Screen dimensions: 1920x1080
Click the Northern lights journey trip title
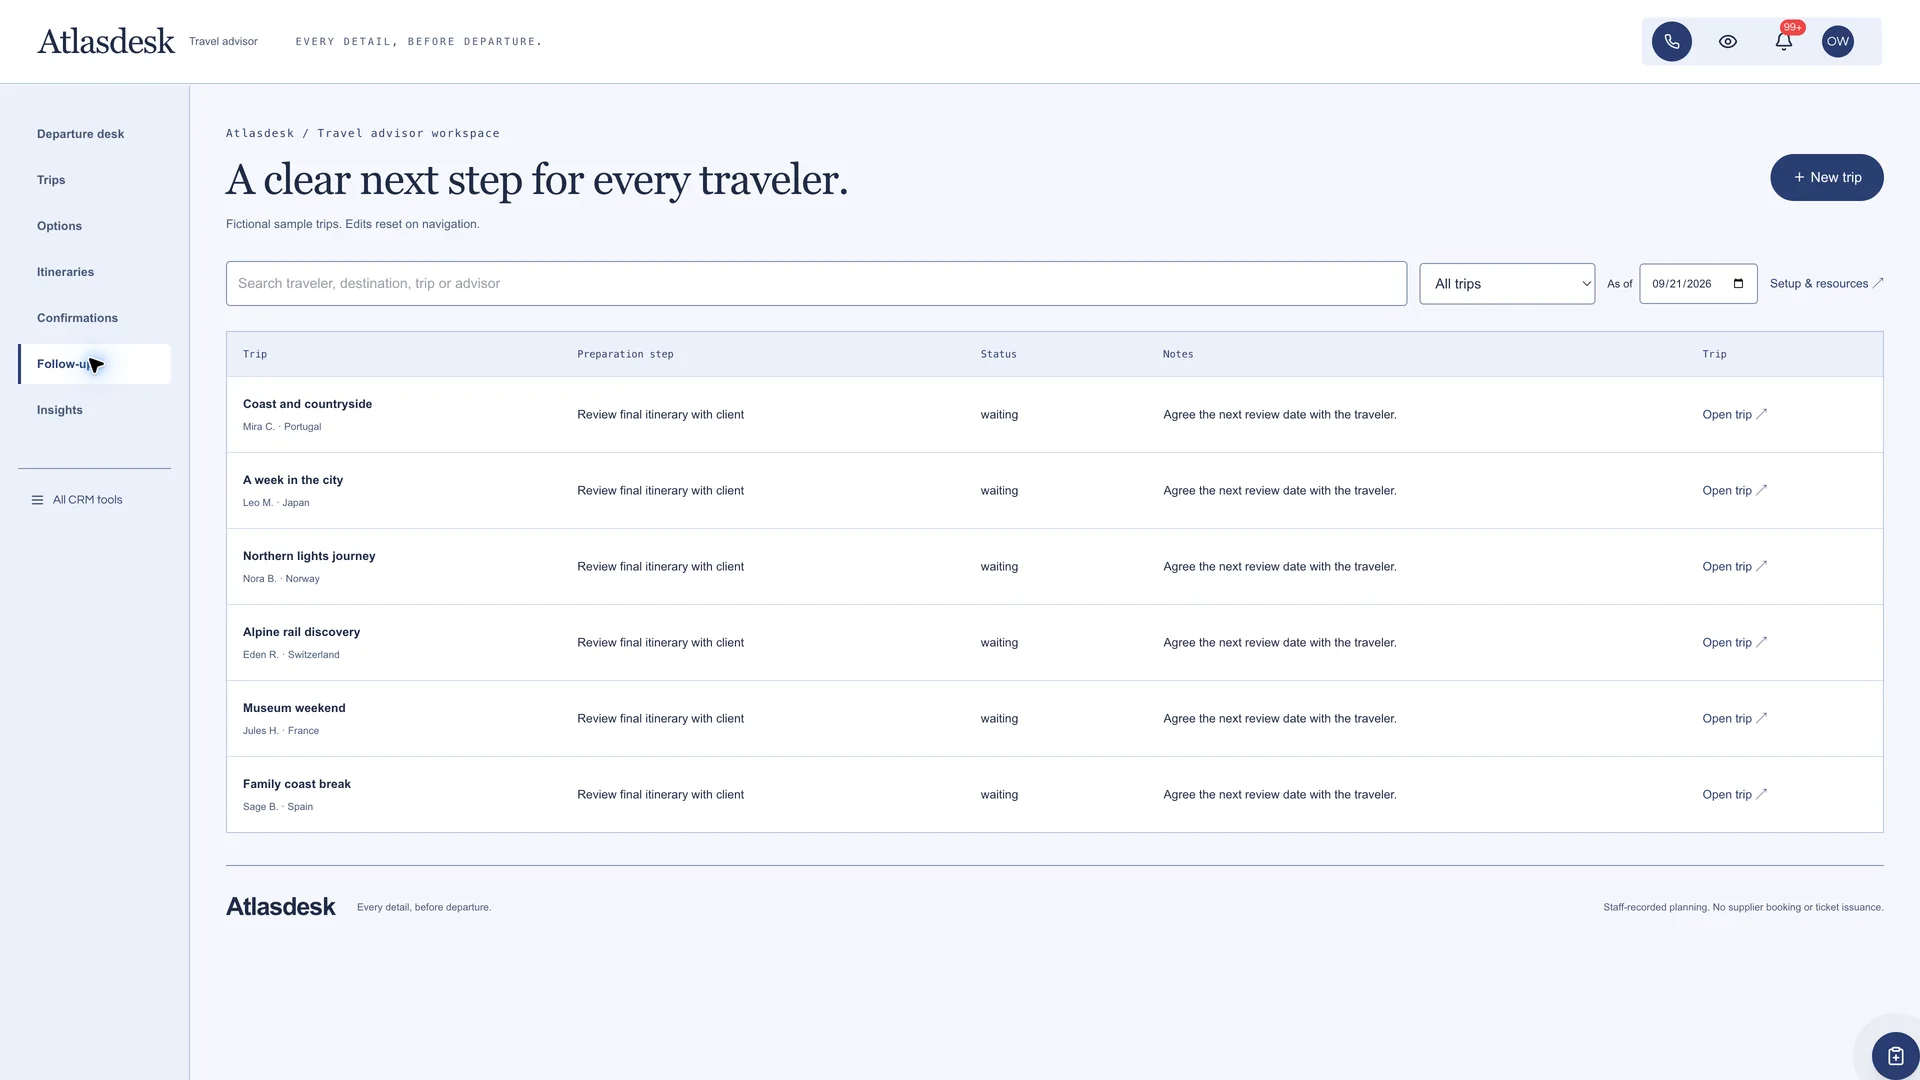pos(309,556)
